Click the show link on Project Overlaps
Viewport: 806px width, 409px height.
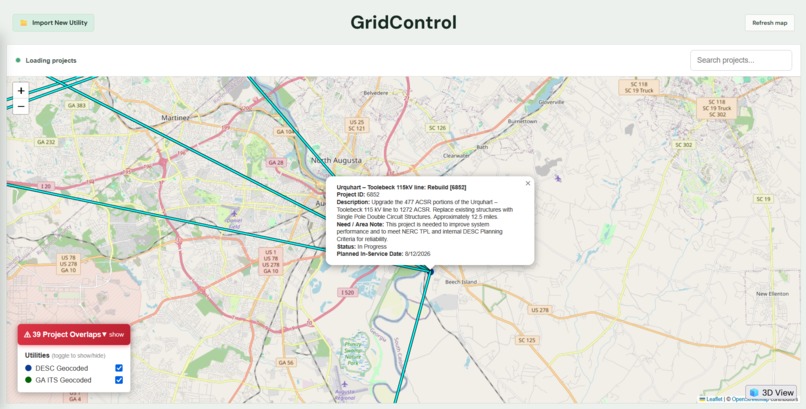(117, 334)
